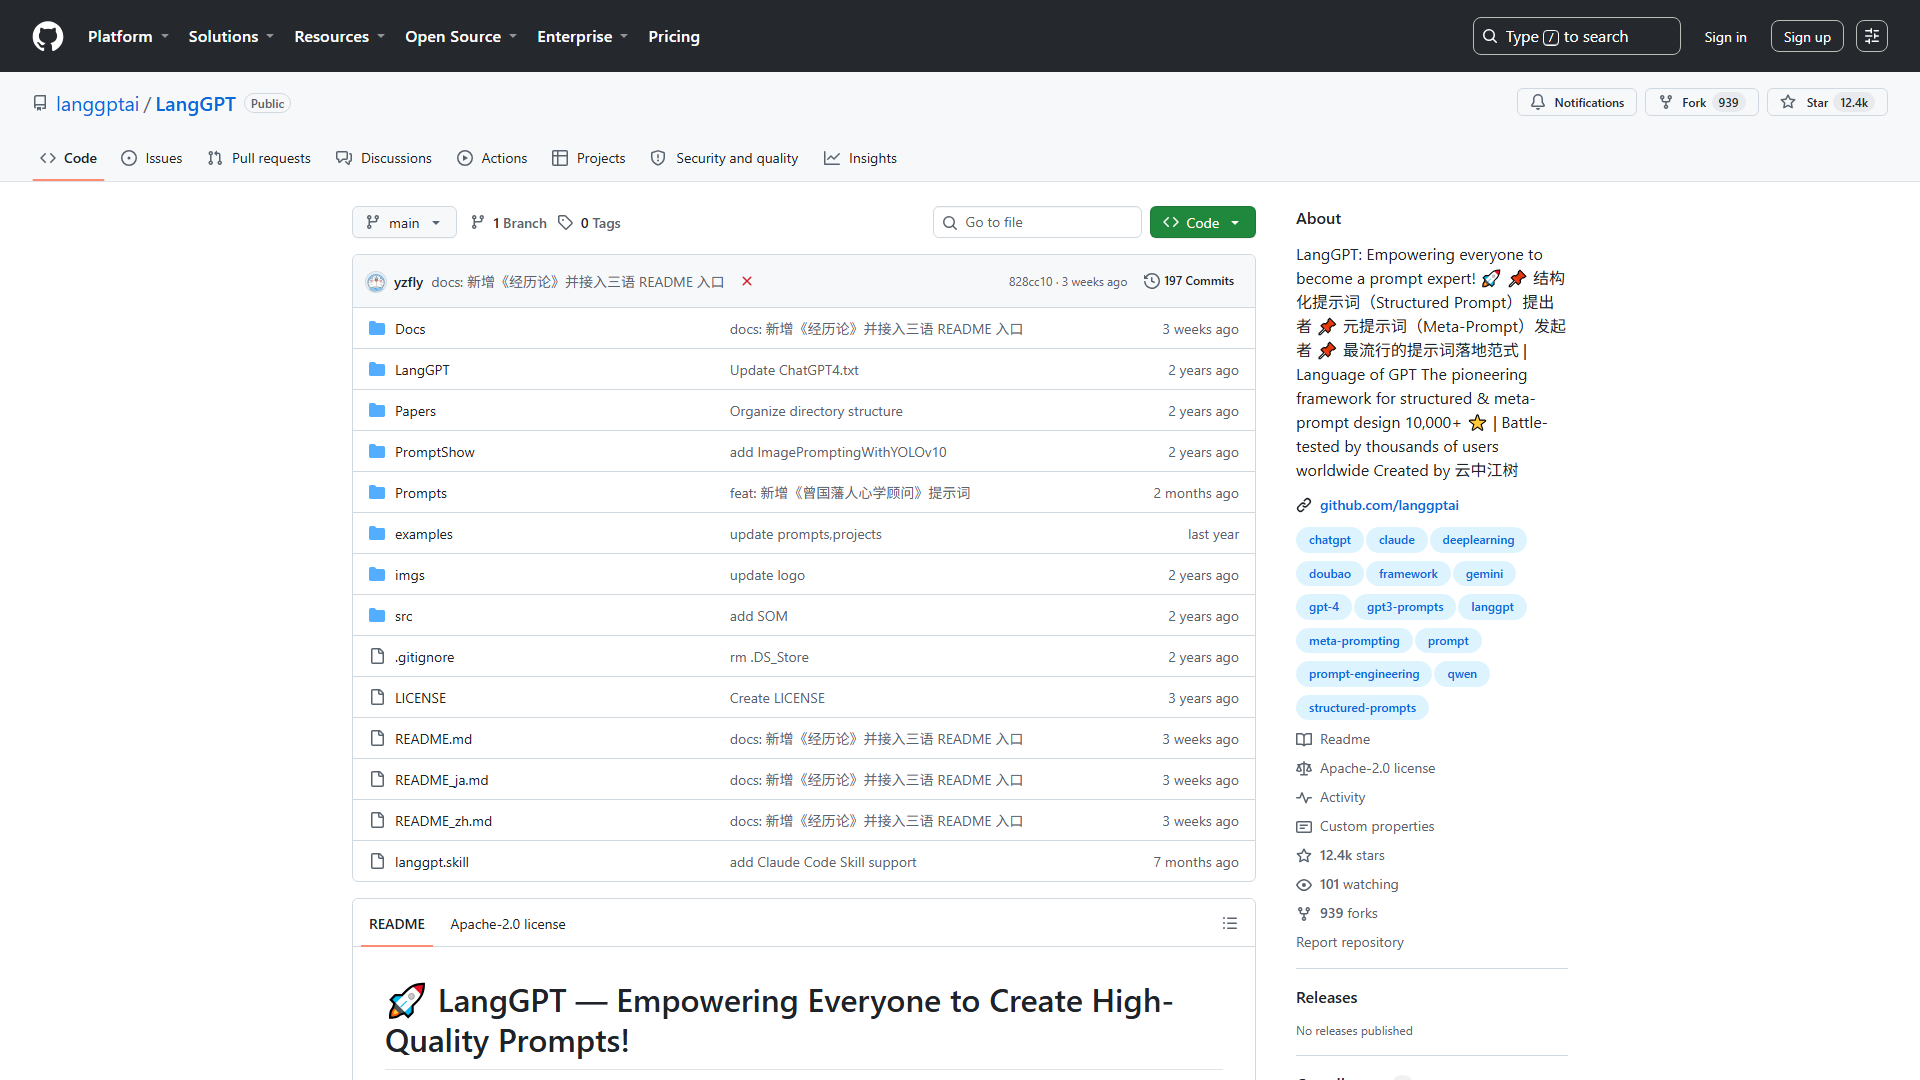Click the deeplearning topic tag

point(1478,540)
